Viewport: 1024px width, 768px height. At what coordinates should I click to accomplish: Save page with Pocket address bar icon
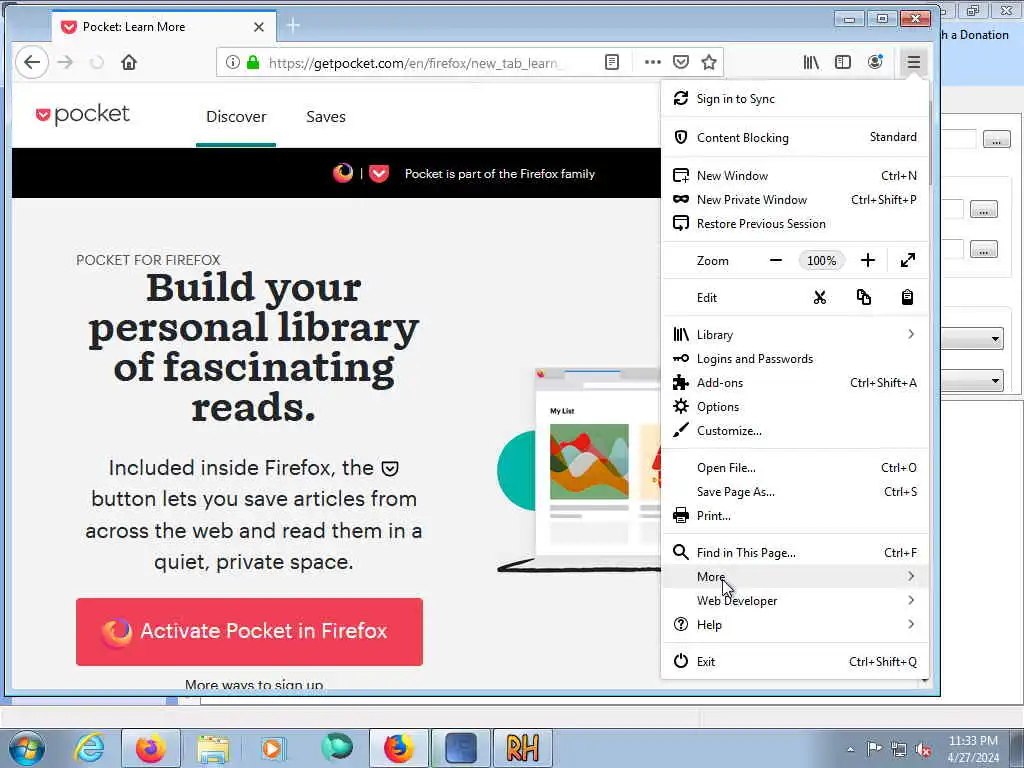681,63
